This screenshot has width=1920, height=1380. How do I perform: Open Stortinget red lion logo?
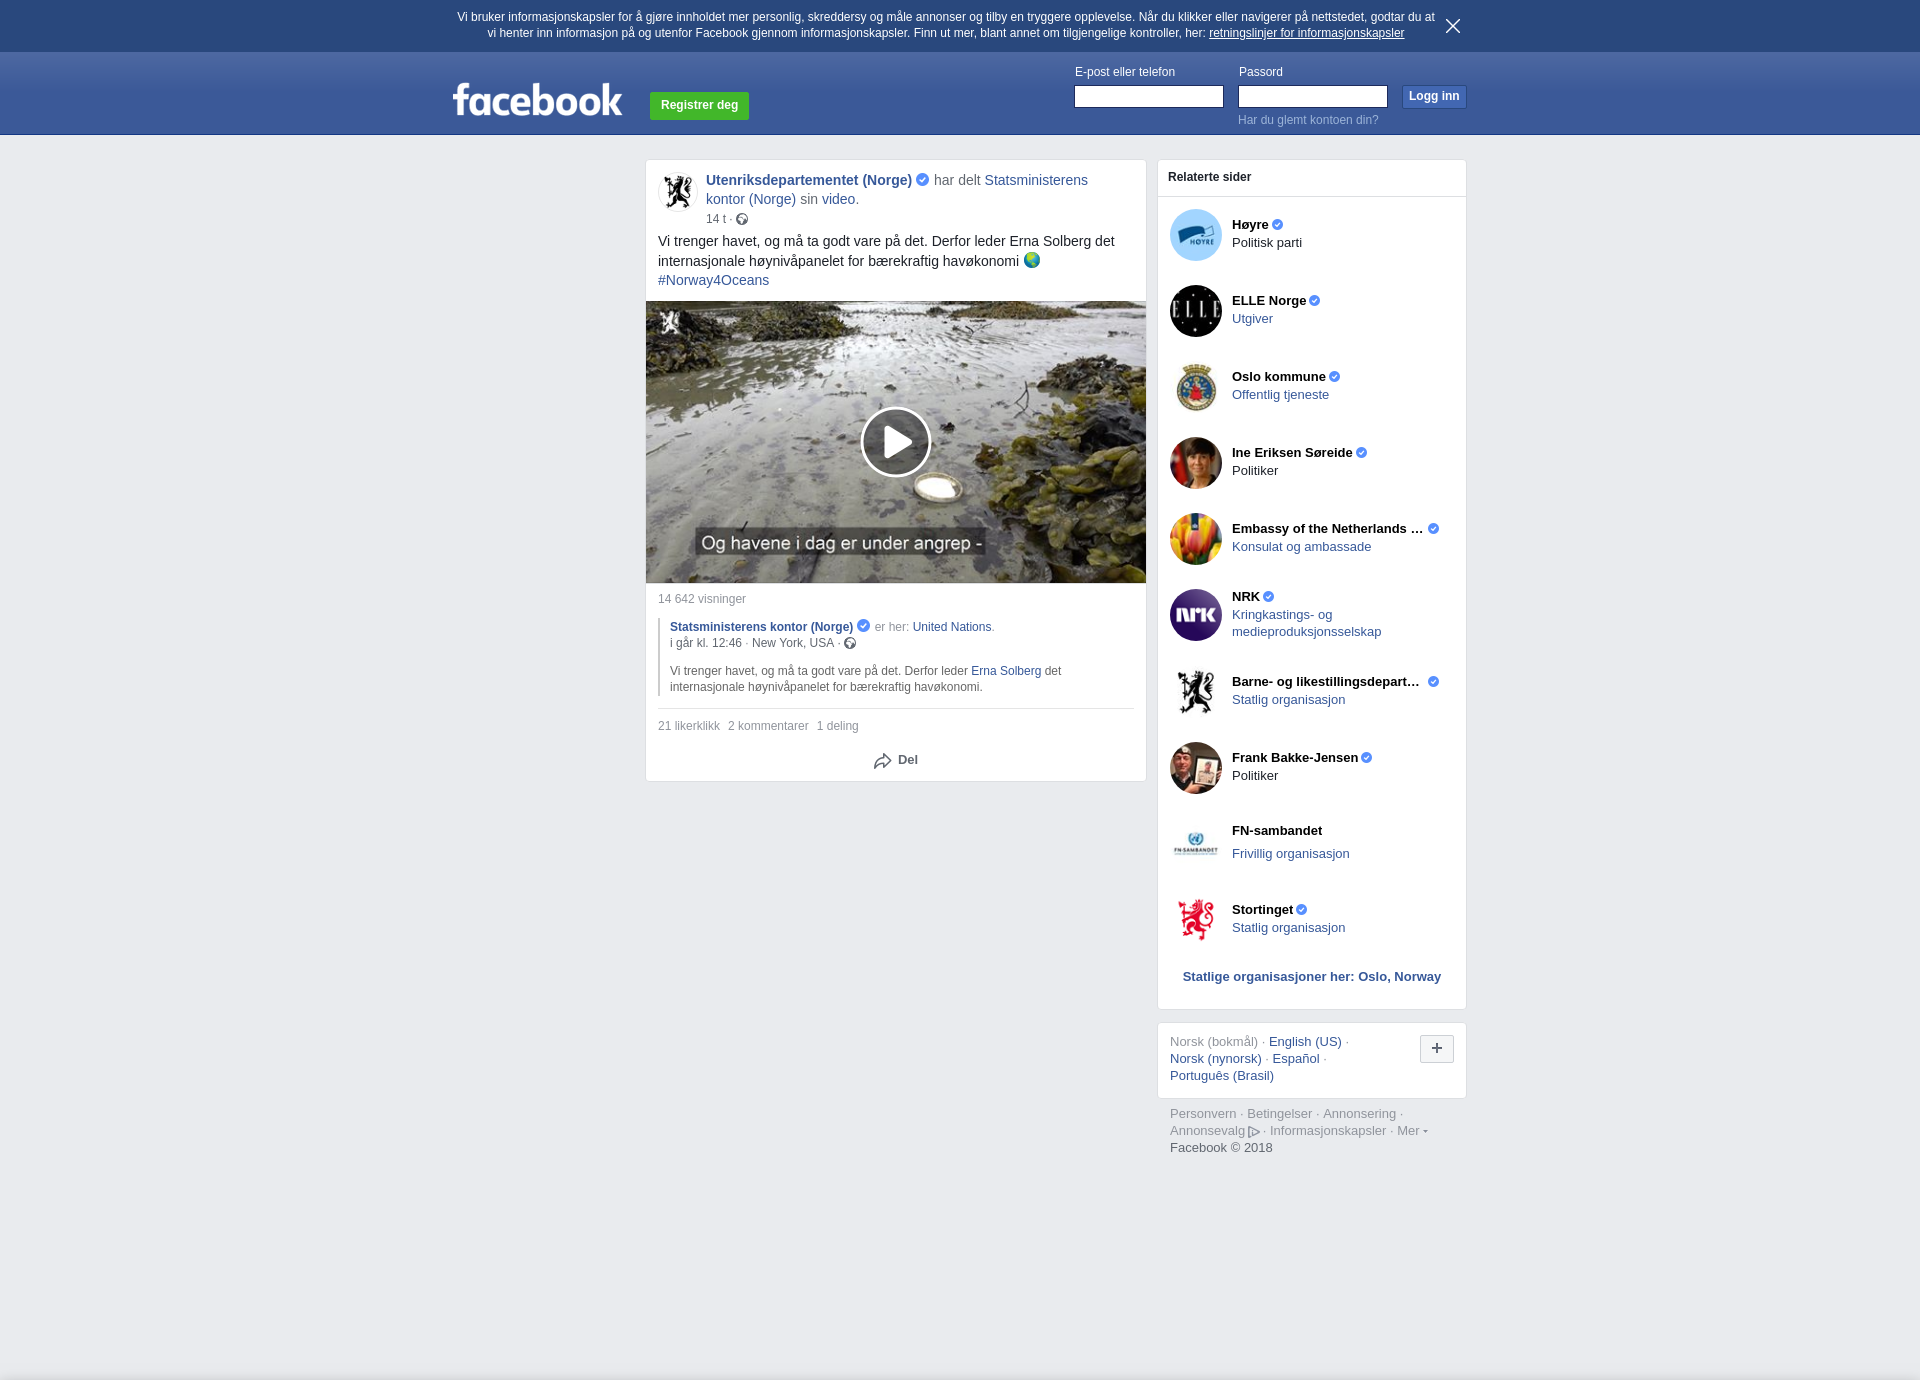pos(1196,920)
